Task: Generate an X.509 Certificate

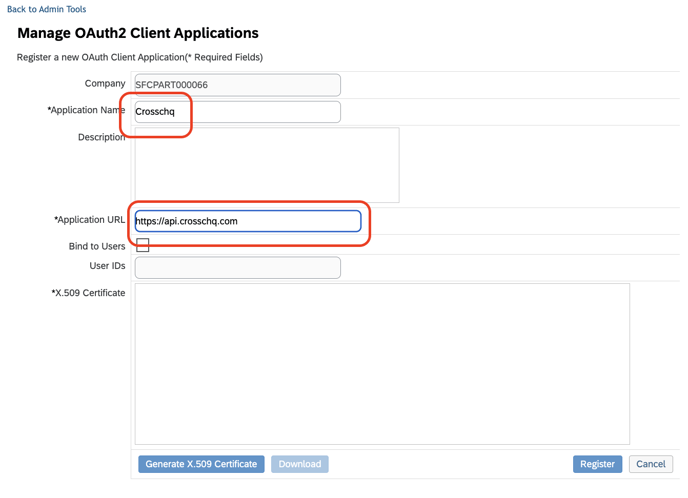Action: 201,464
